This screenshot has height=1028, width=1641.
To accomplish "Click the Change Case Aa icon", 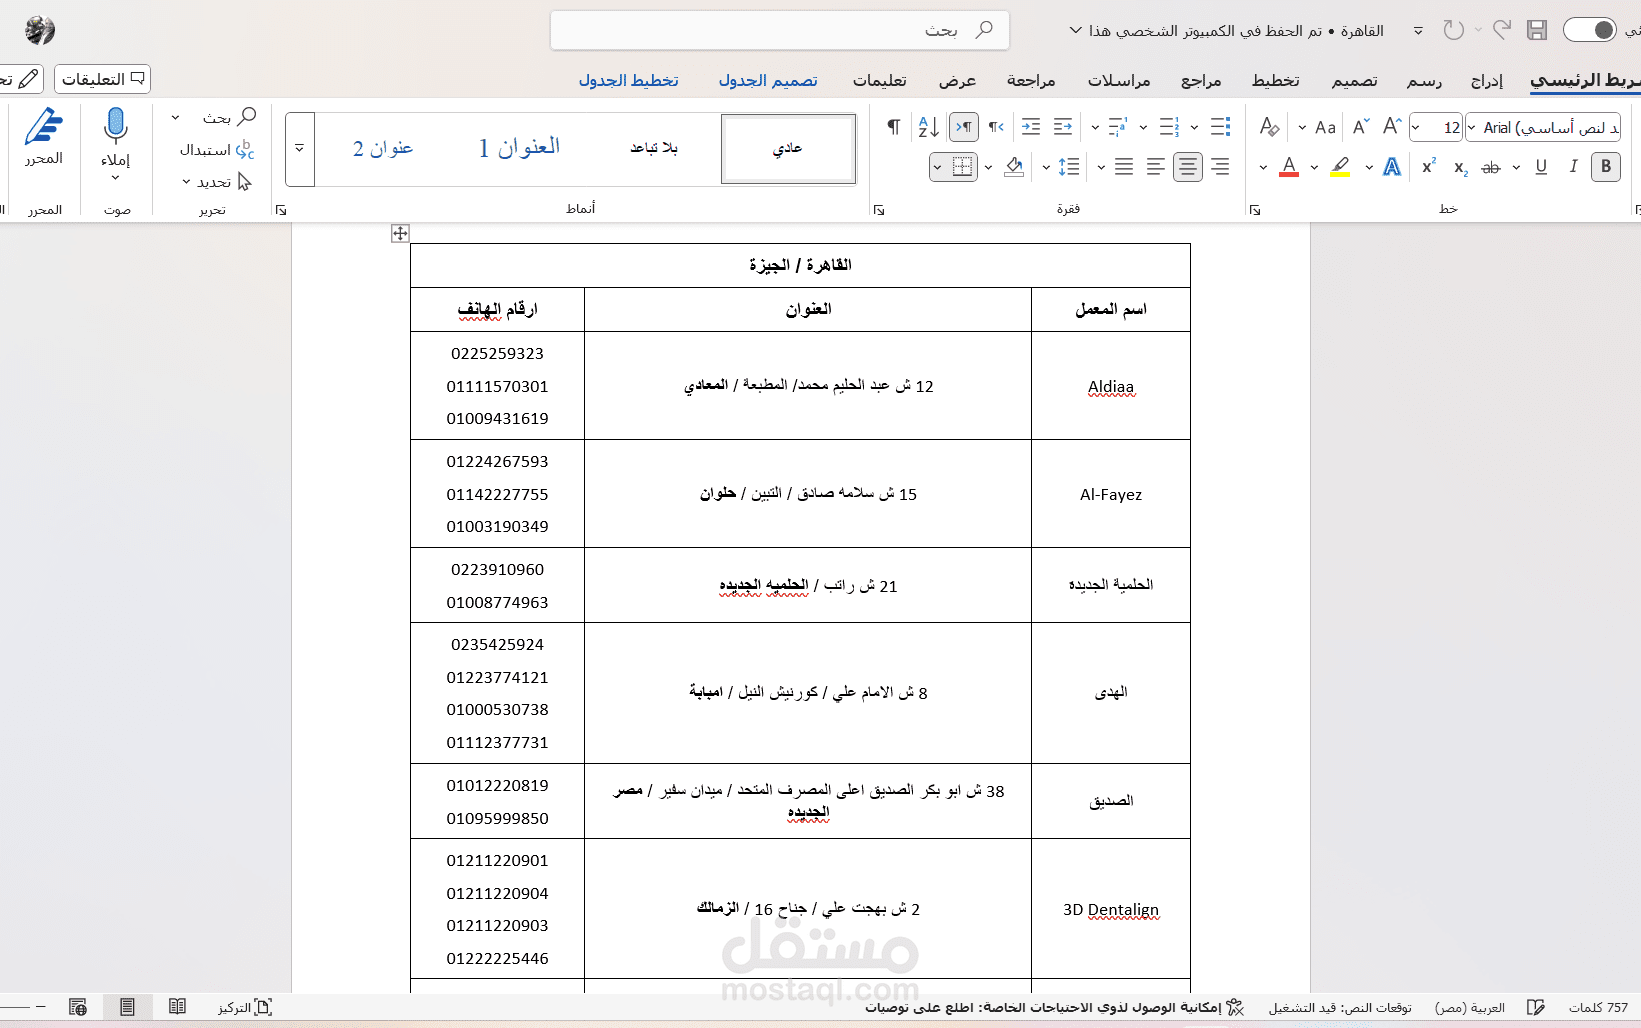I will coord(1326,127).
